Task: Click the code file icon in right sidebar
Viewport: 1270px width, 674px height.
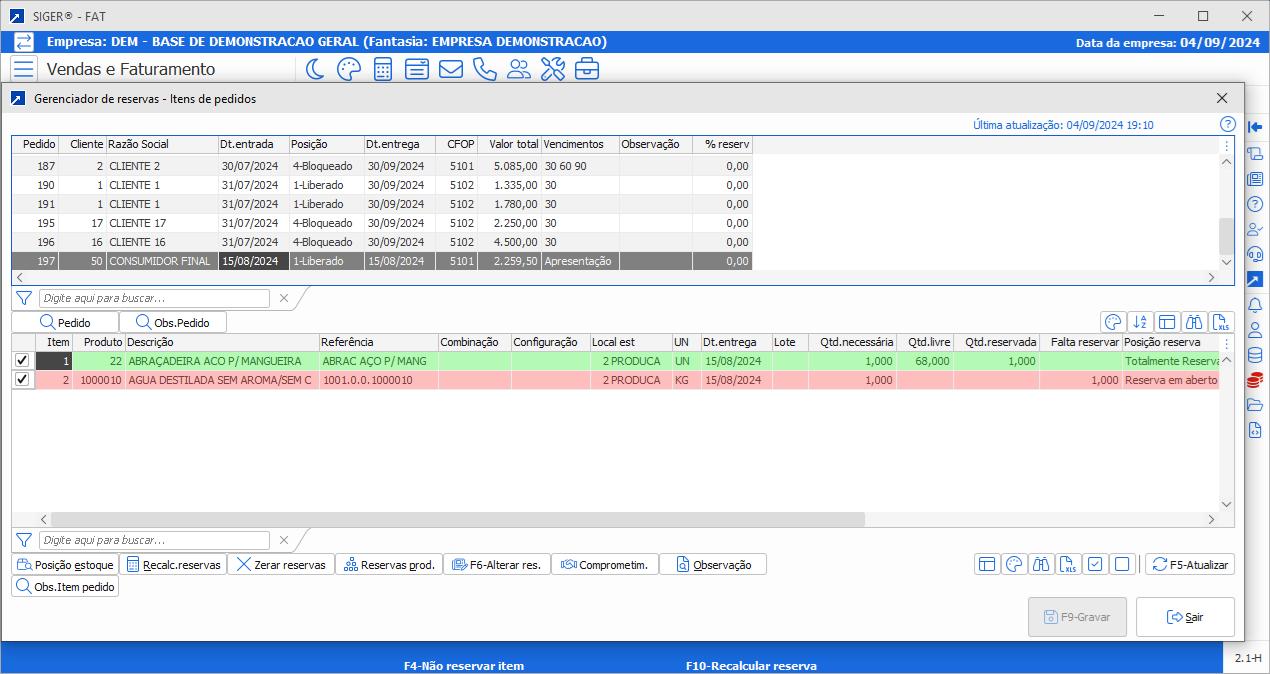Action: [1255, 430]
